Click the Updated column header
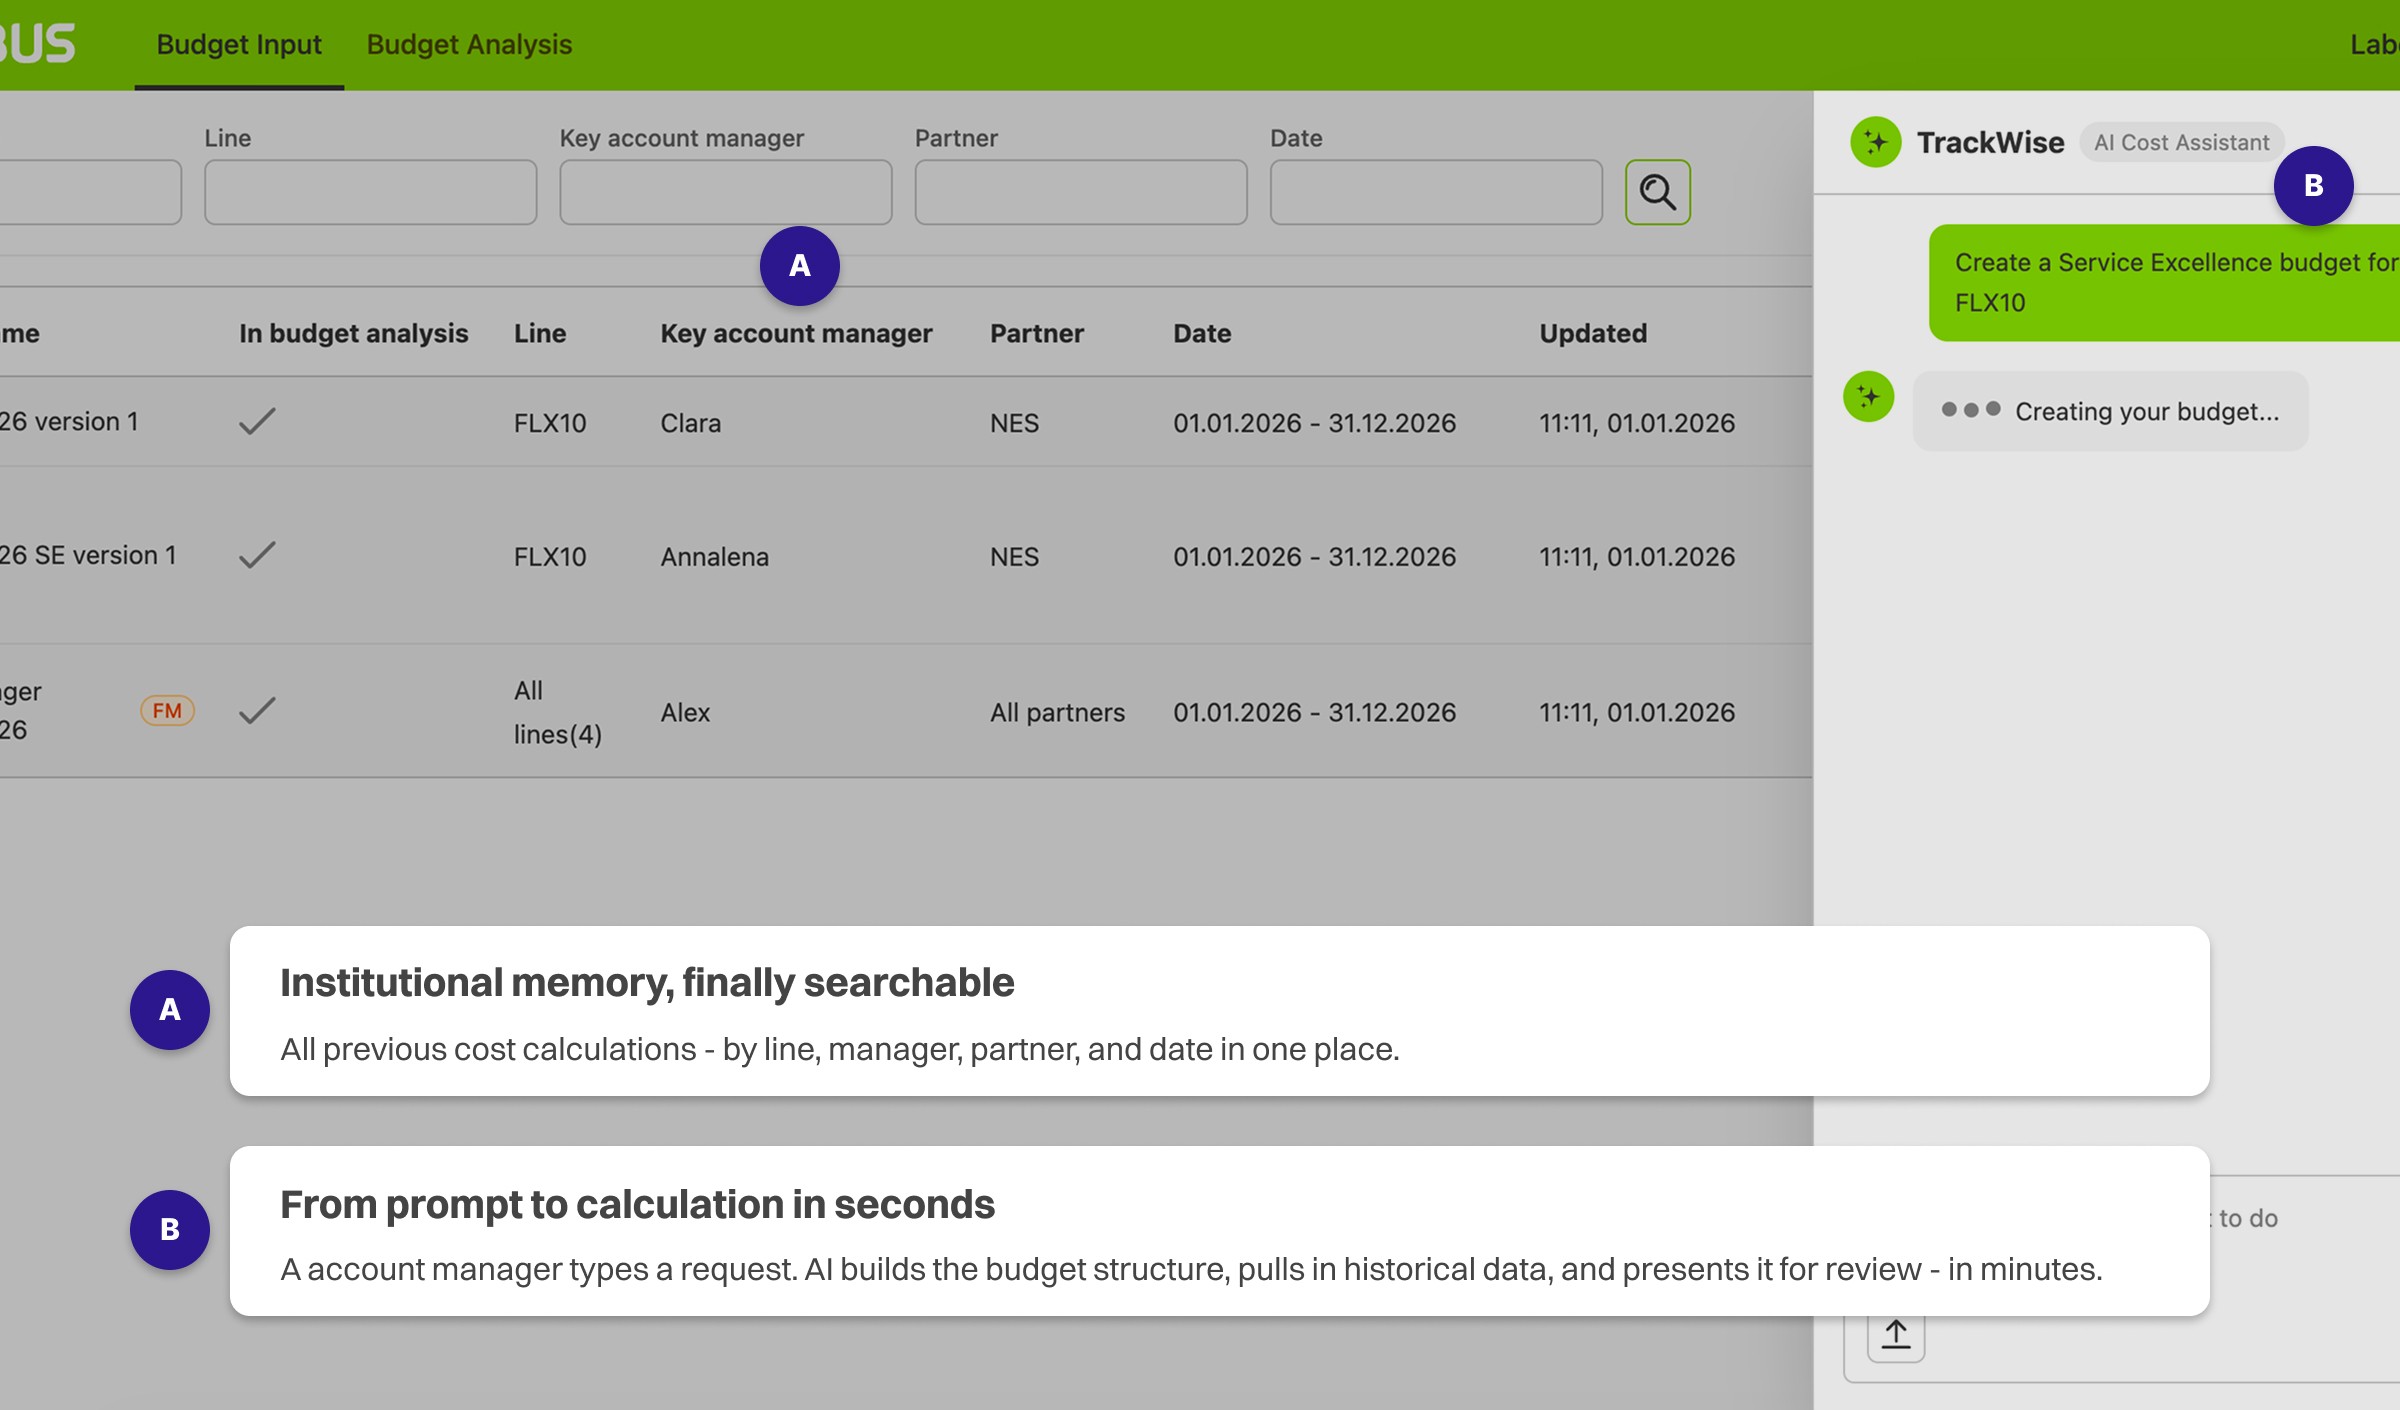 [1592, 334]
